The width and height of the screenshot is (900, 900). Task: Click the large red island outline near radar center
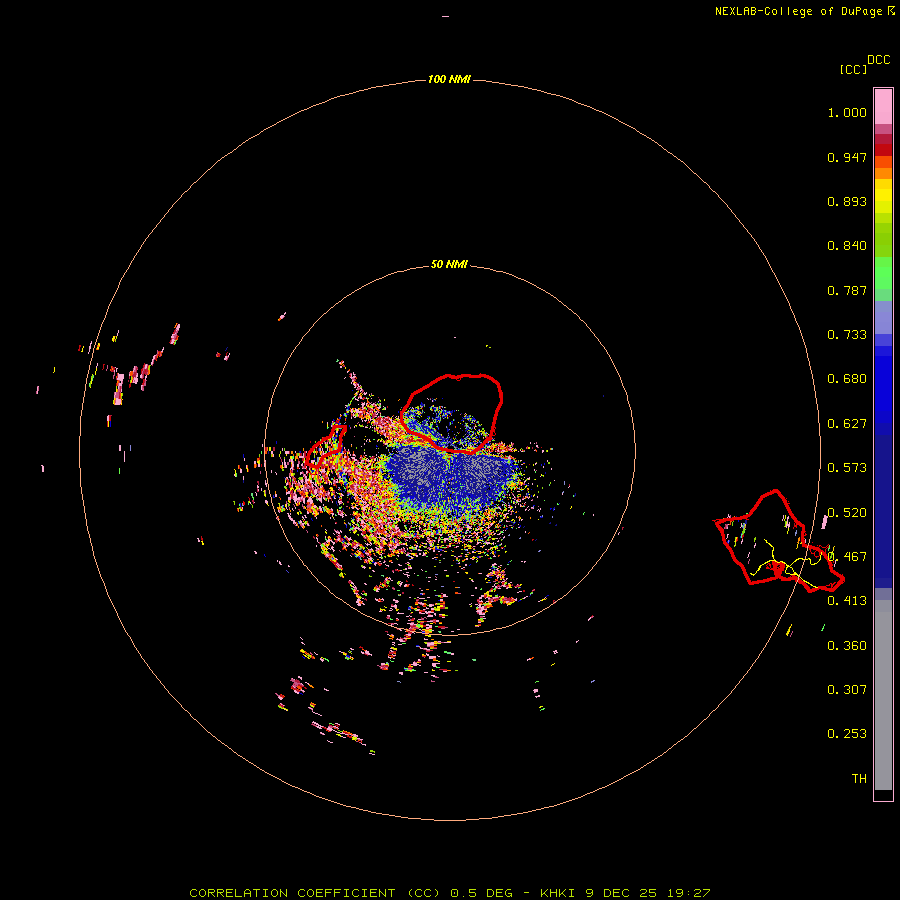[x=452, y=413]
